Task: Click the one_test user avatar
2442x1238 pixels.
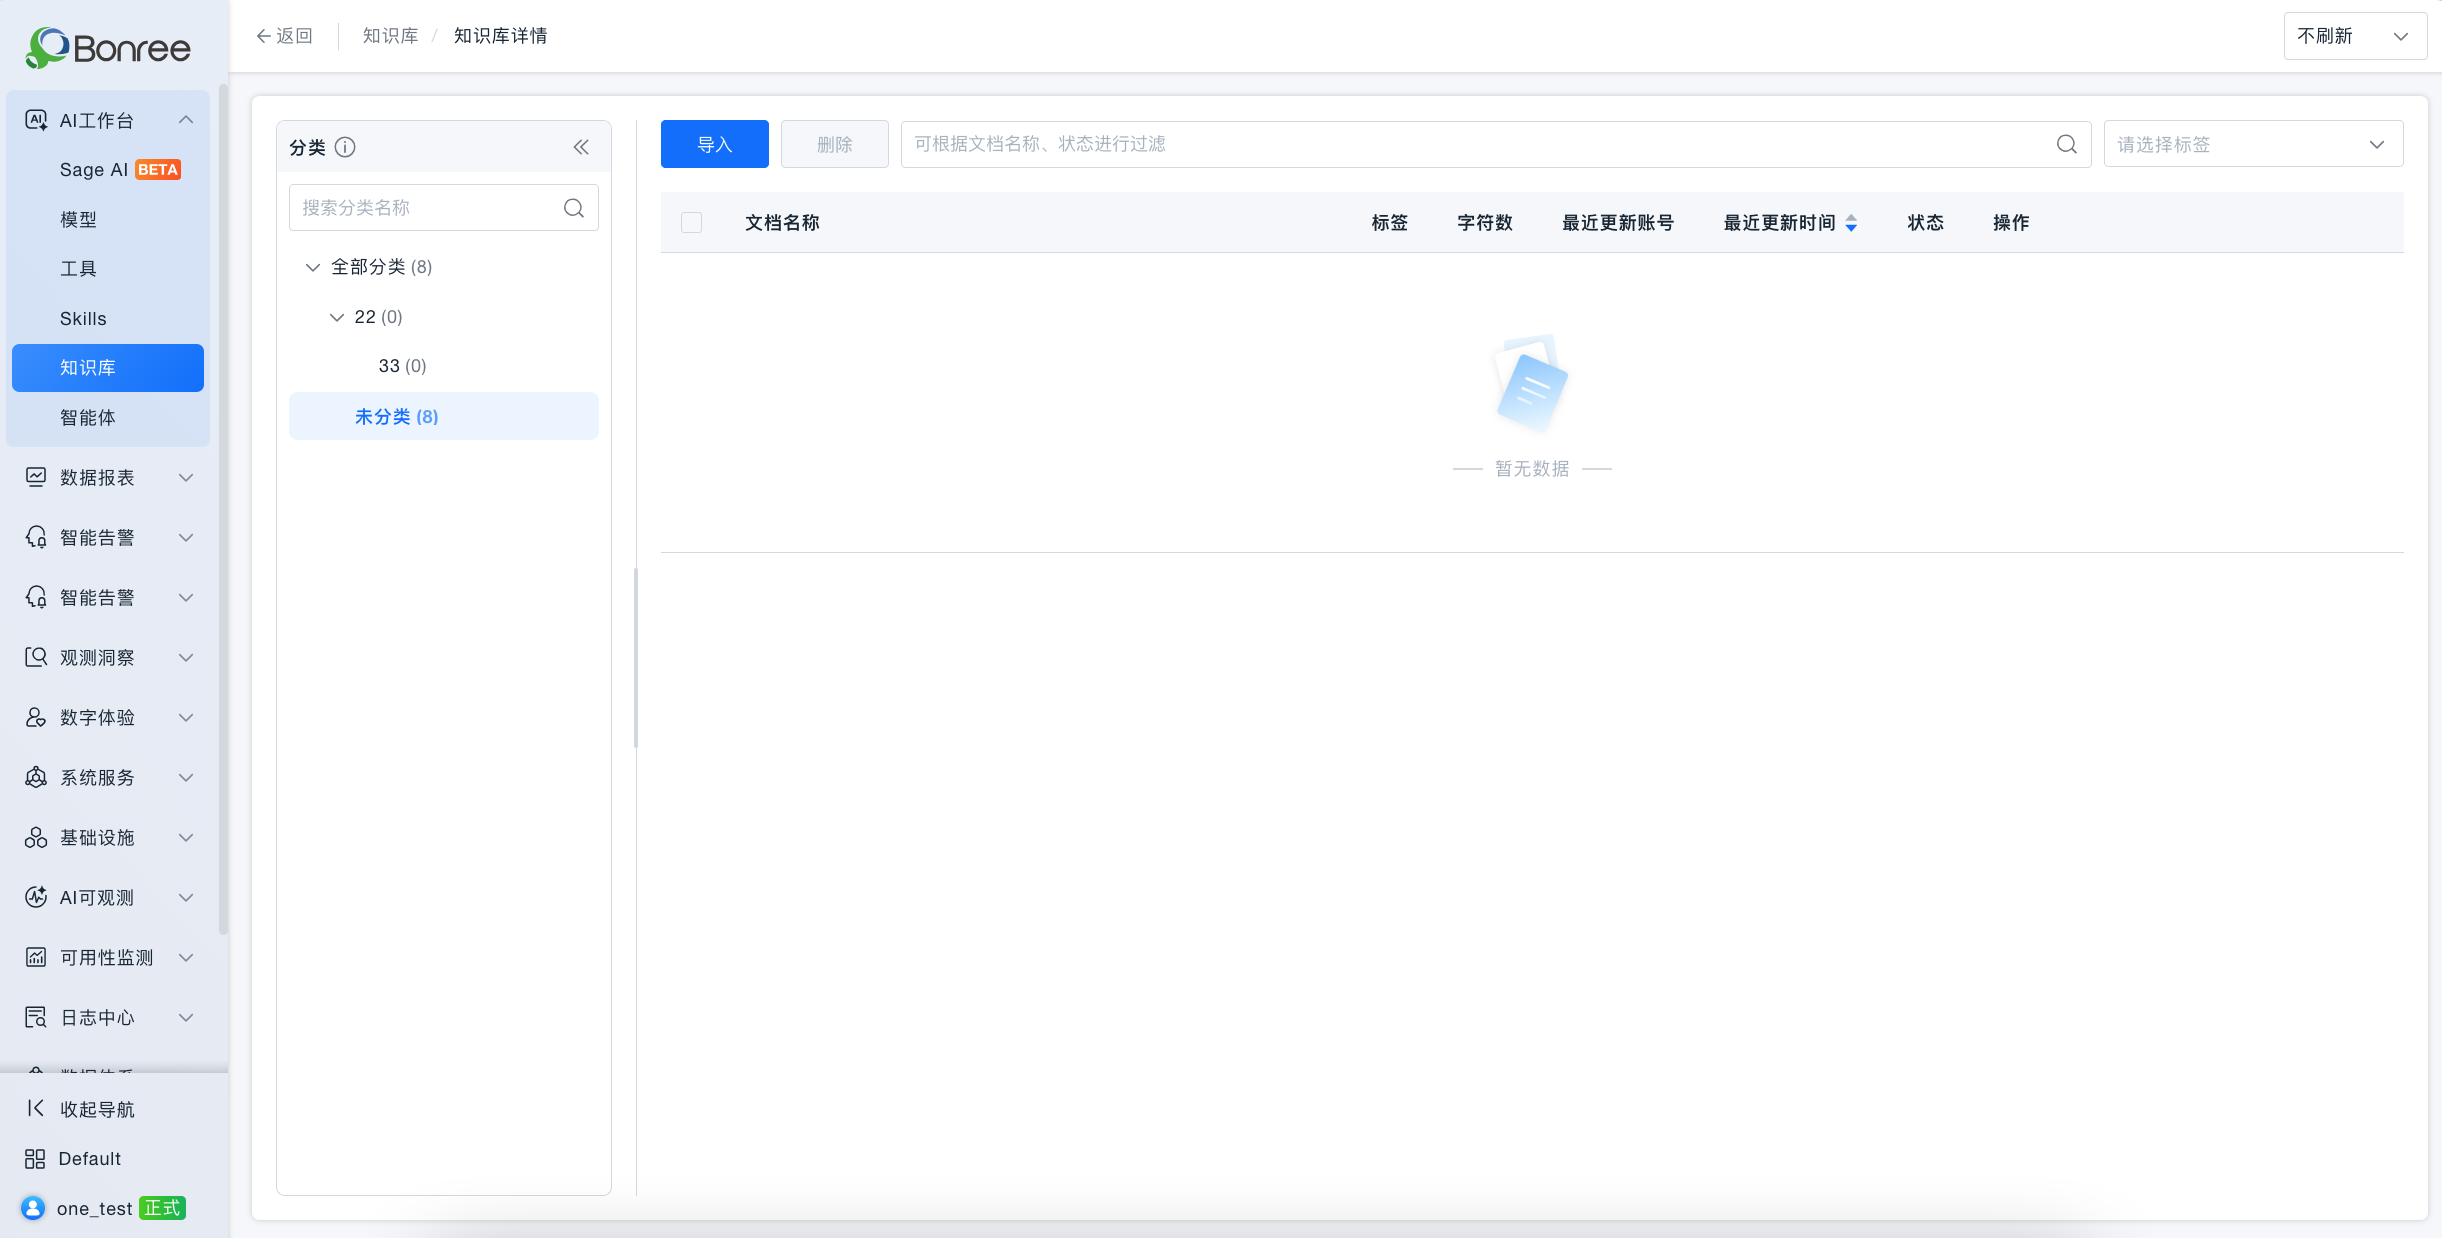Action: pyautogui.click(x=33, y=1208)
